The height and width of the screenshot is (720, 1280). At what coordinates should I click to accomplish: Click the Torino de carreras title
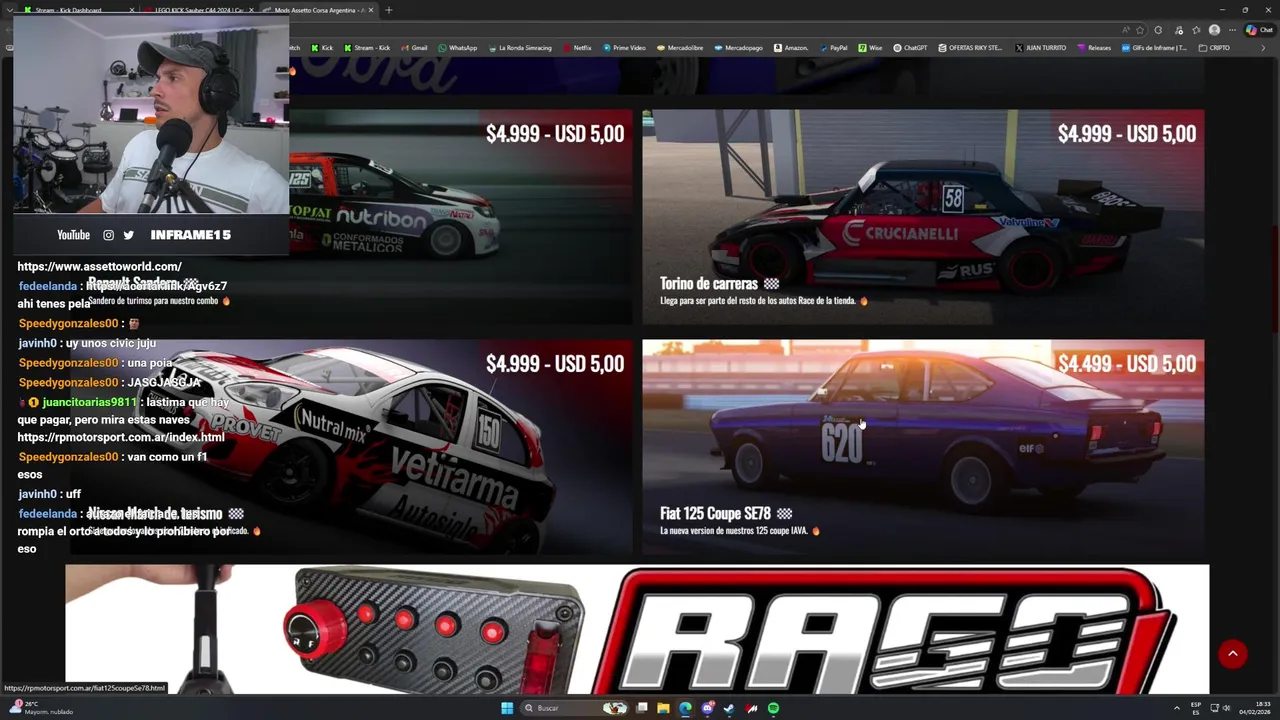tap(709, 284)
